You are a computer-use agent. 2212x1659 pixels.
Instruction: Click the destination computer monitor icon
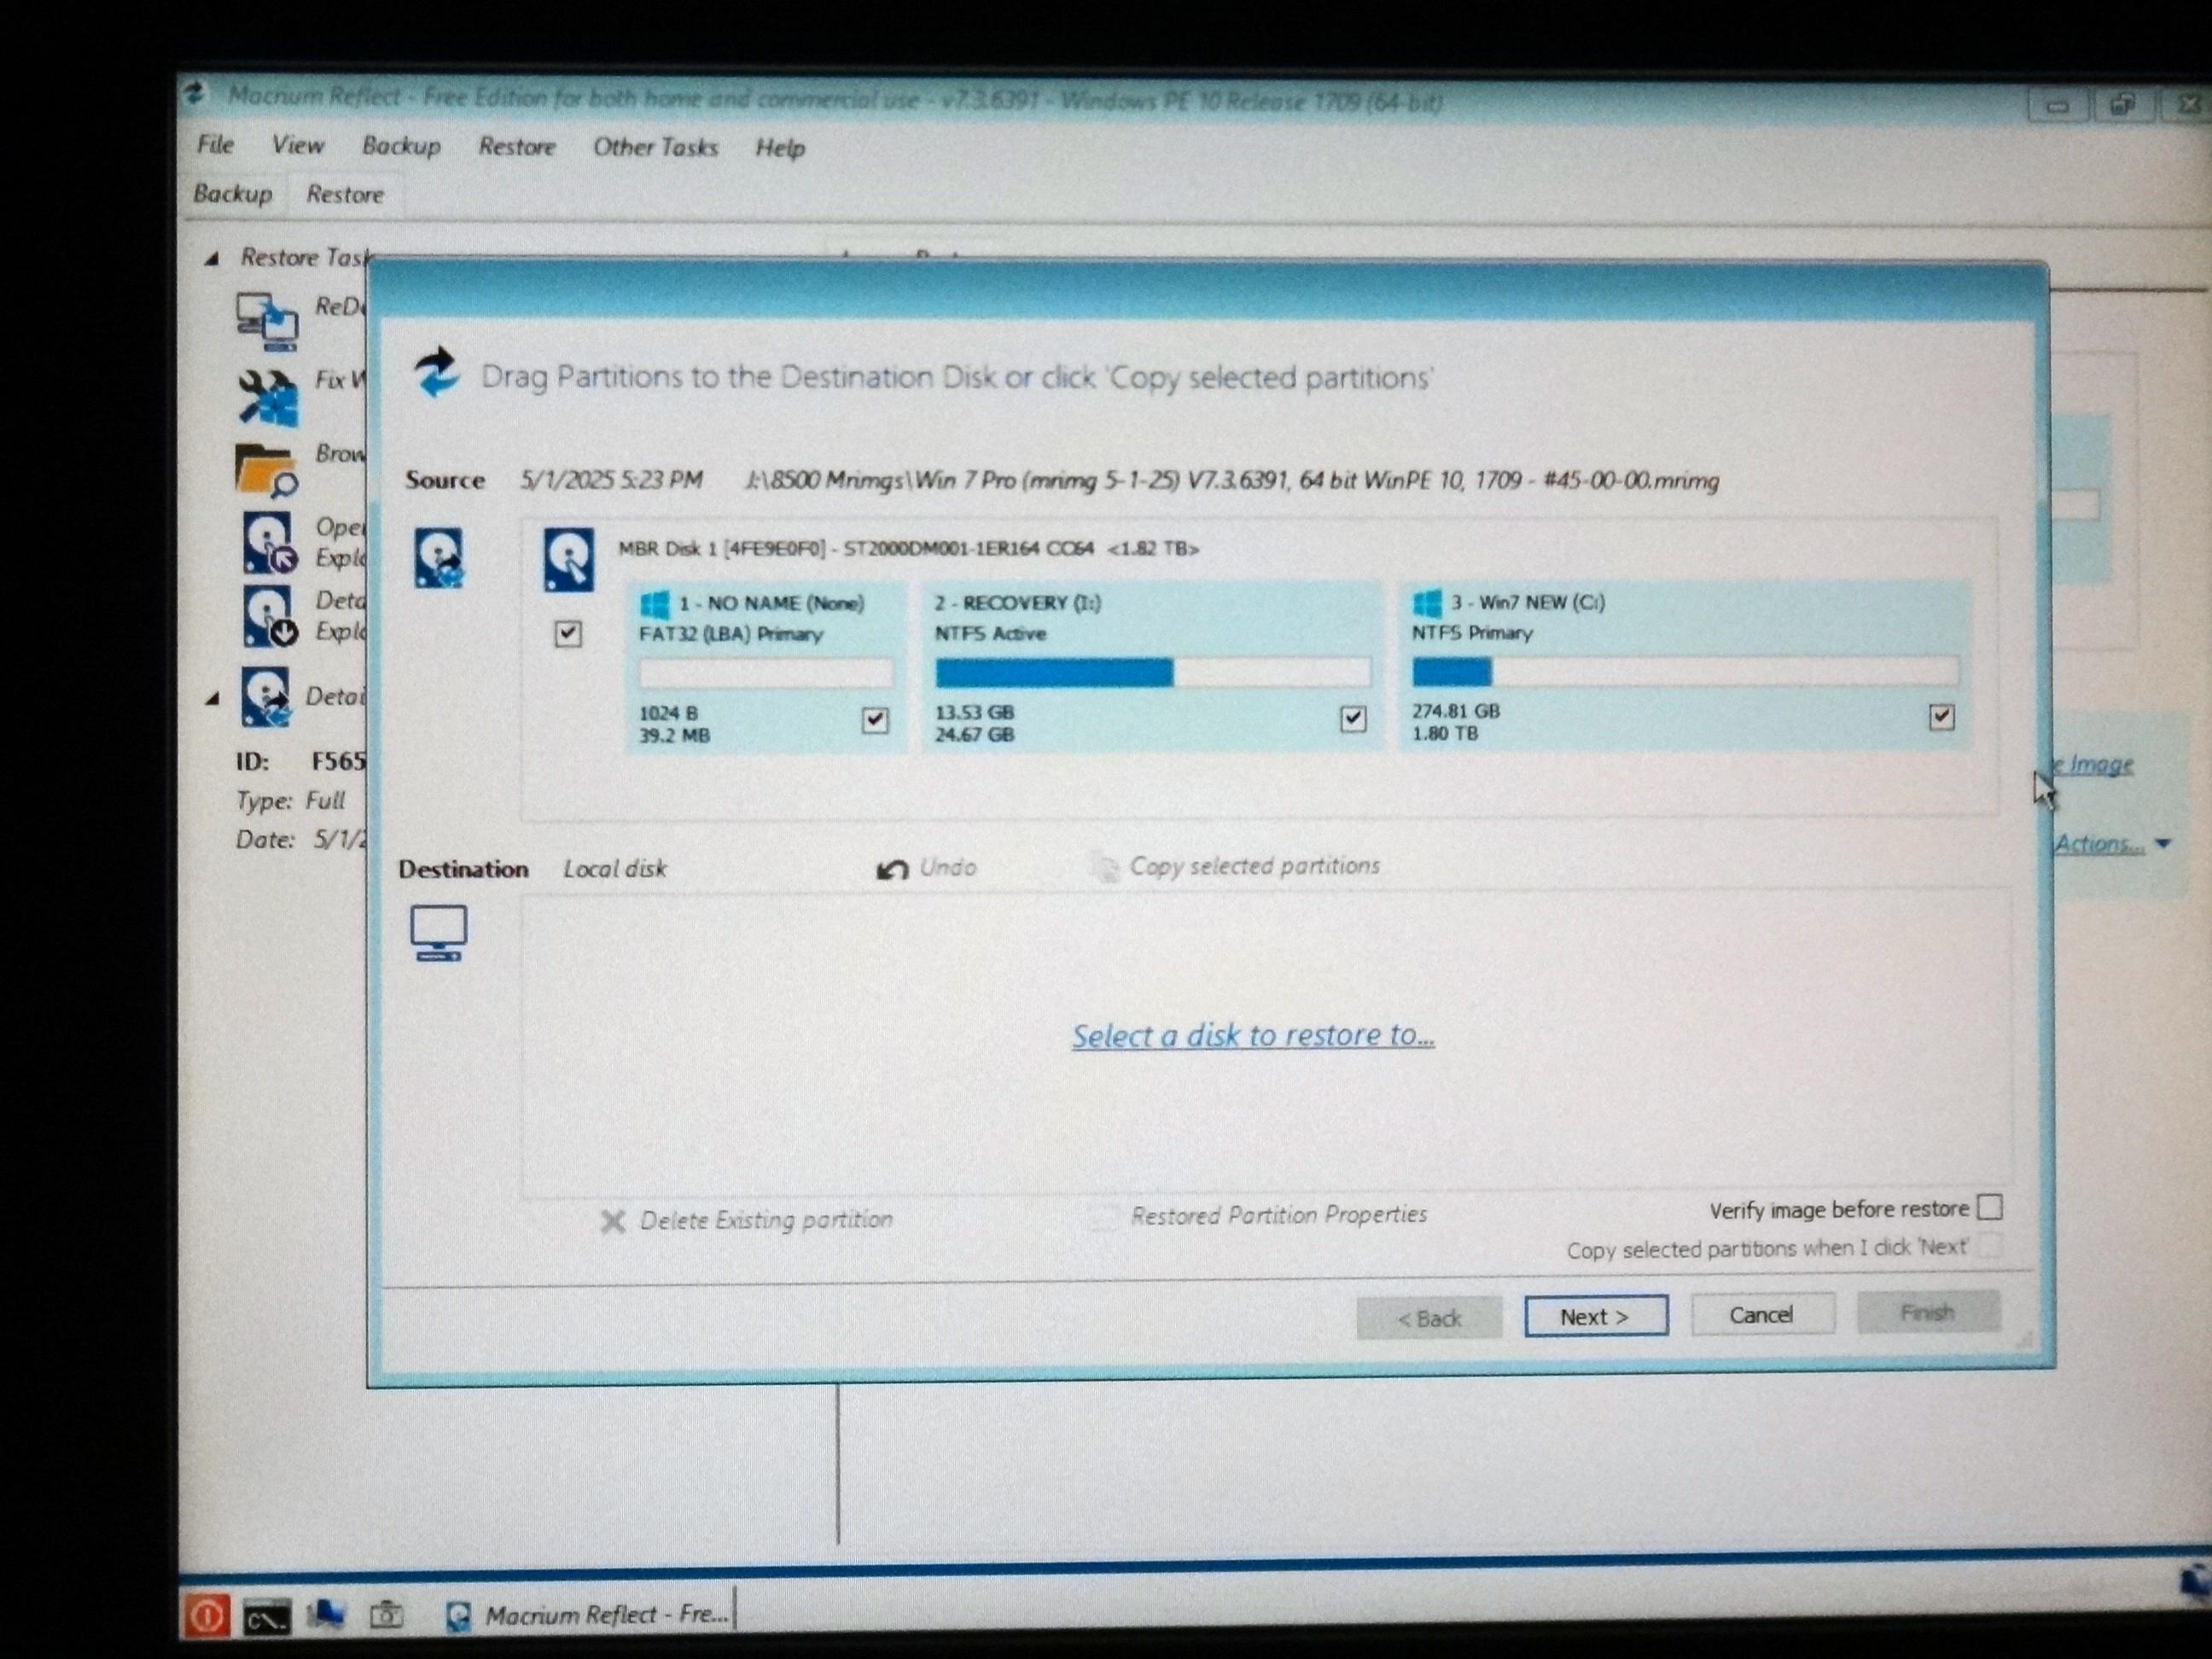point(438,933)
